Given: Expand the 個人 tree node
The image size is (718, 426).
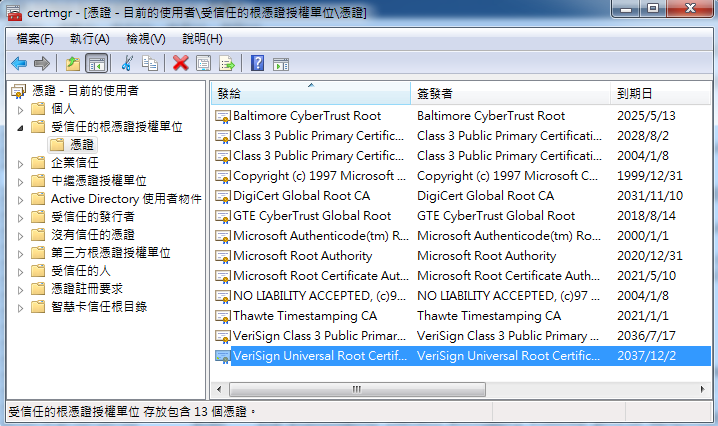Looking at the screenshot, I should [20, 110].
